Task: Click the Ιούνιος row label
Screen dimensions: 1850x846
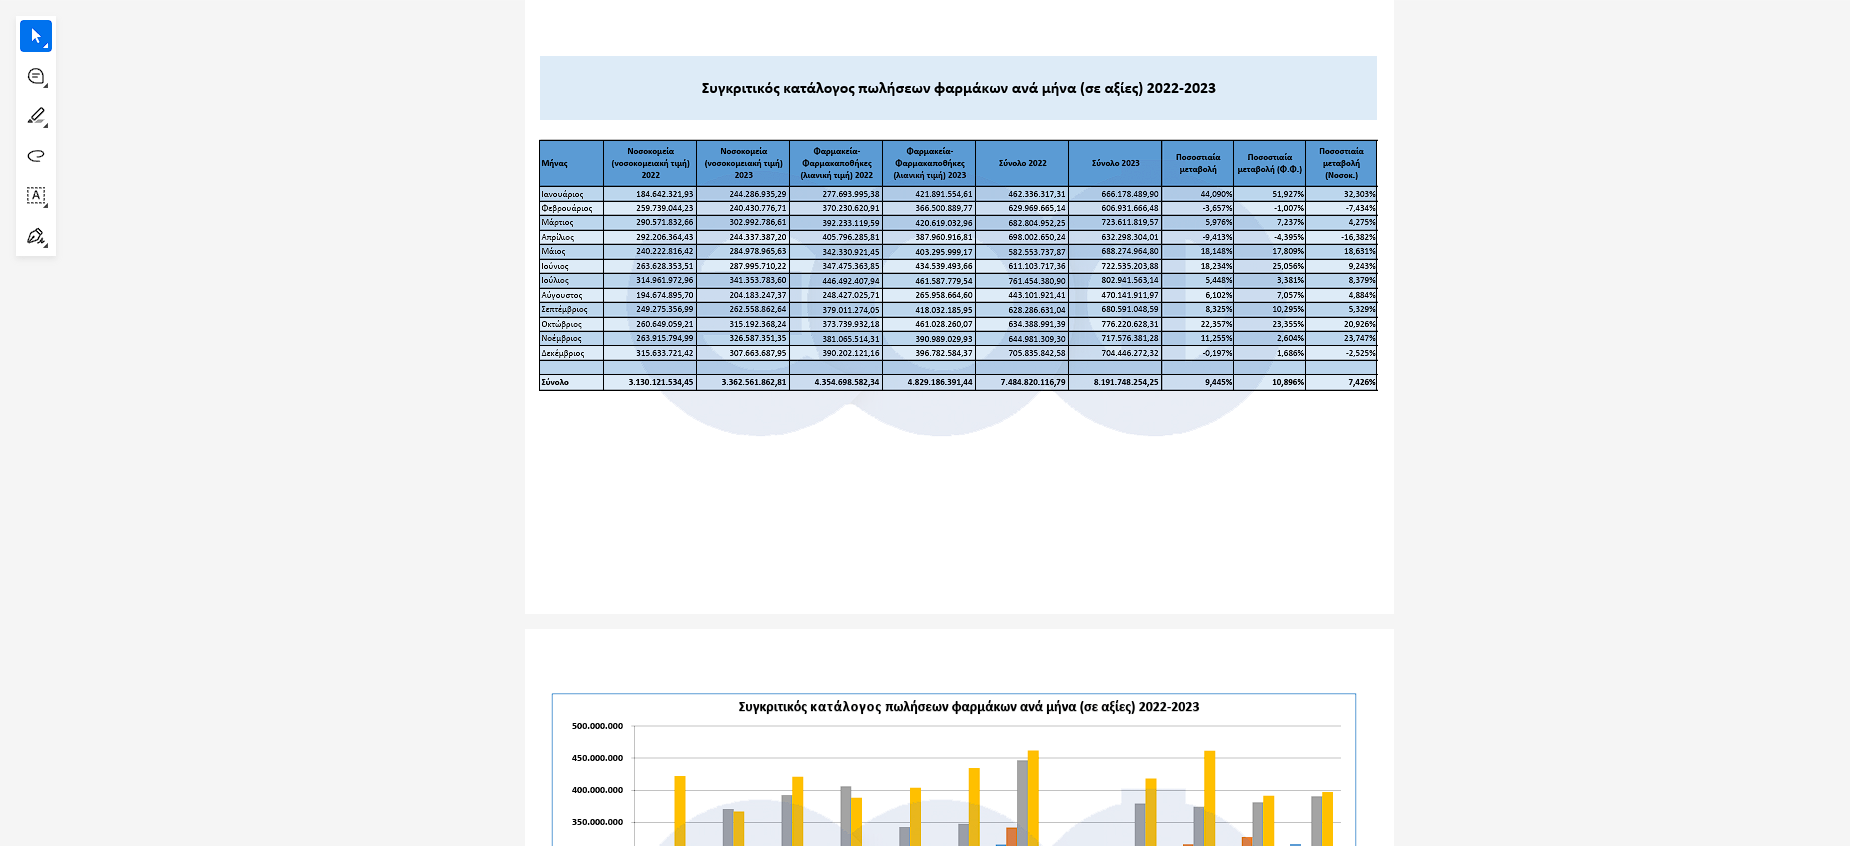Action: click(x=555, y=266)
